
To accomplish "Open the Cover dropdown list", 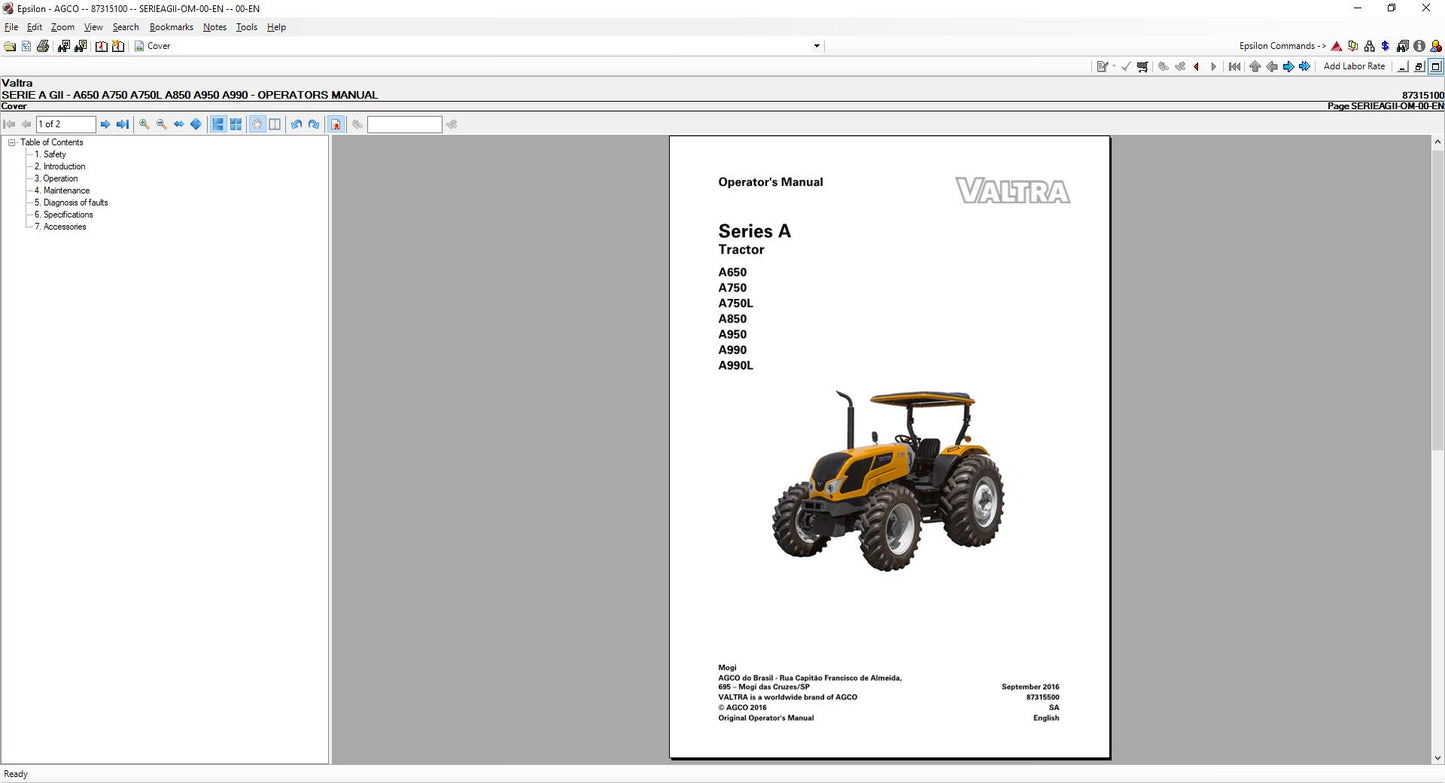I will [816, 46].
